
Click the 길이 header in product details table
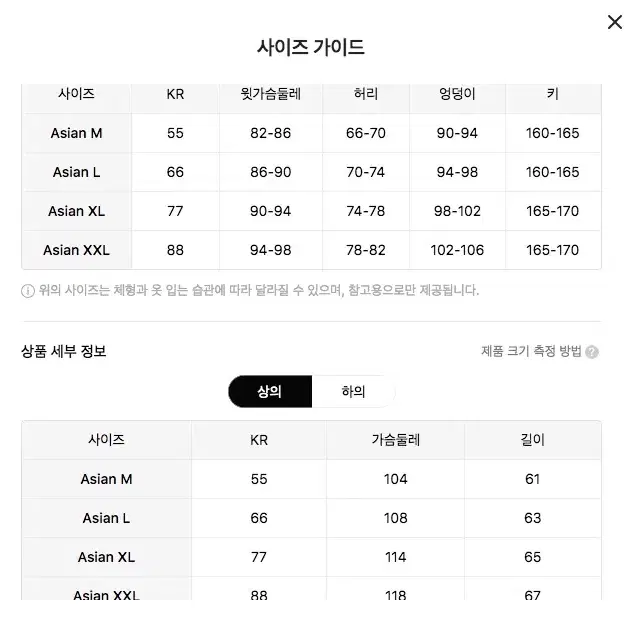(x=532, y=440)
